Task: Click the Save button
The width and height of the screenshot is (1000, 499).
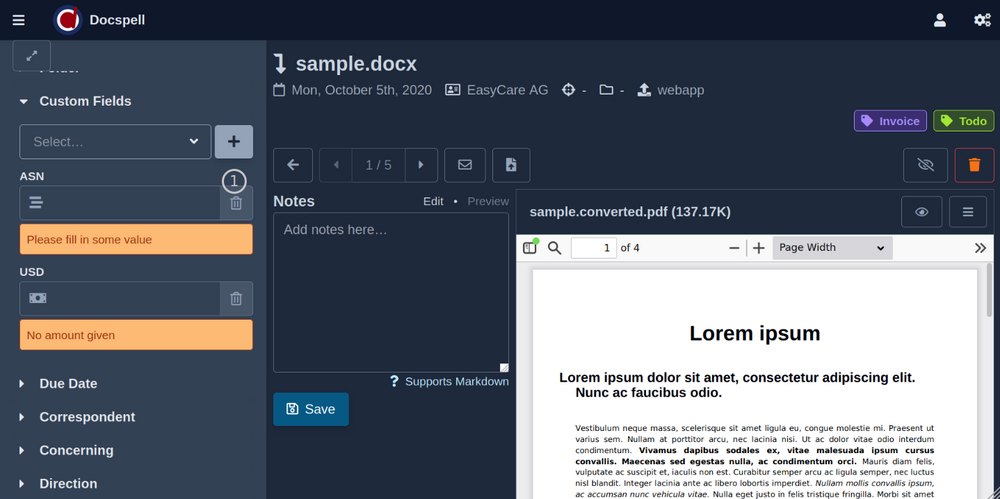Action: coord(310,409)
